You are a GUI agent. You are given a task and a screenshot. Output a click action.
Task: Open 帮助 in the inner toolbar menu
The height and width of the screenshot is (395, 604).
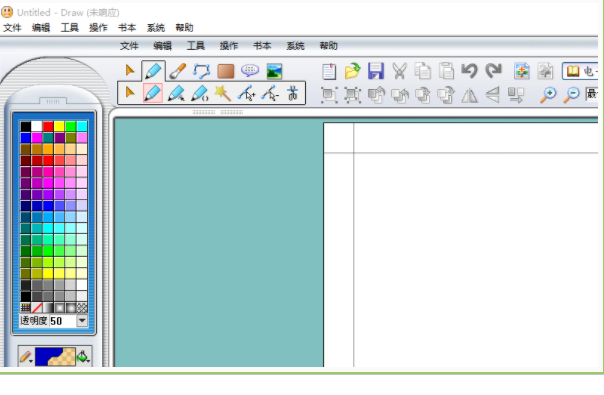[x=328, y=46]
